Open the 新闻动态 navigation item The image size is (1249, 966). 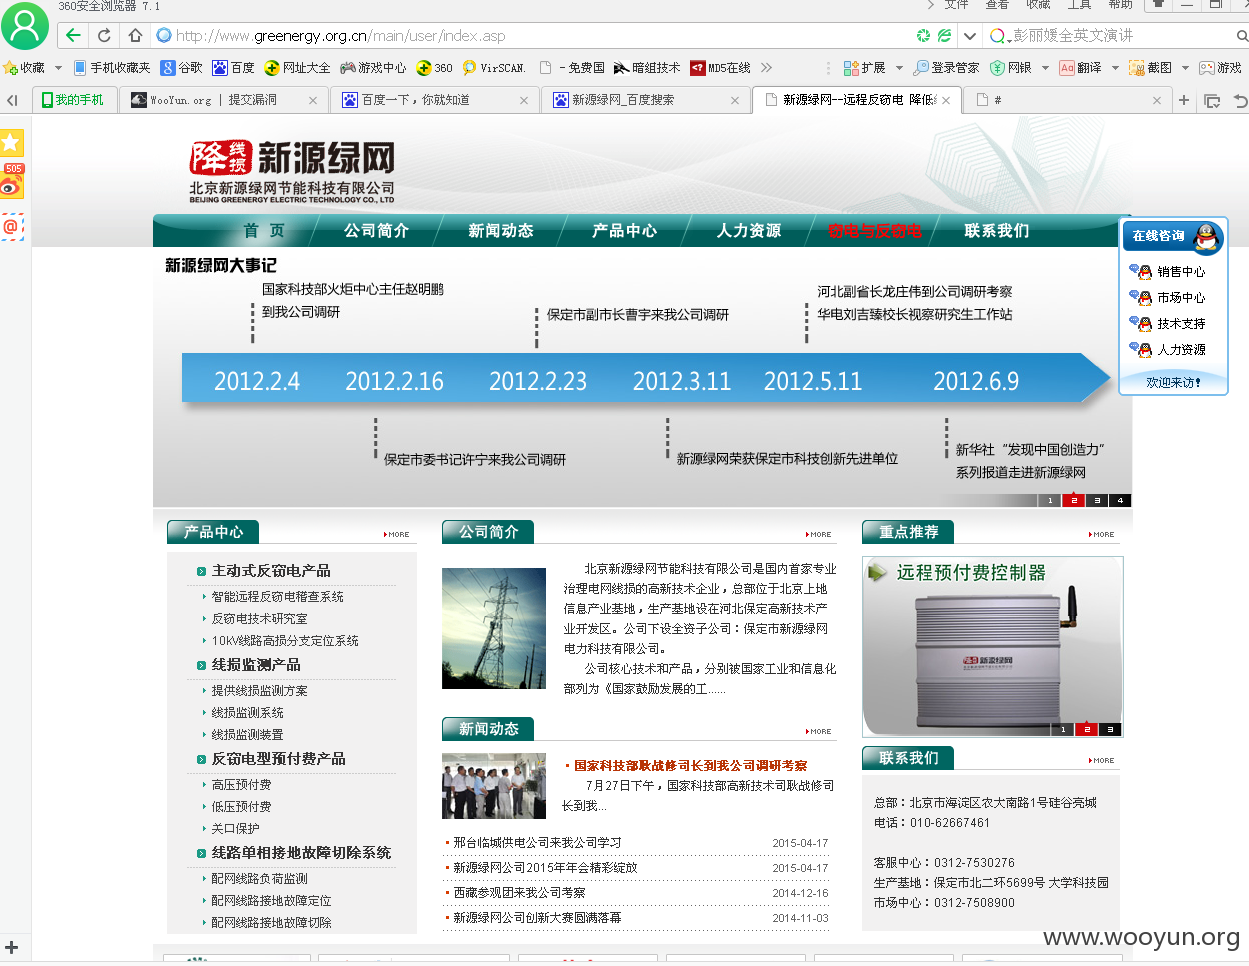[501, 231]
